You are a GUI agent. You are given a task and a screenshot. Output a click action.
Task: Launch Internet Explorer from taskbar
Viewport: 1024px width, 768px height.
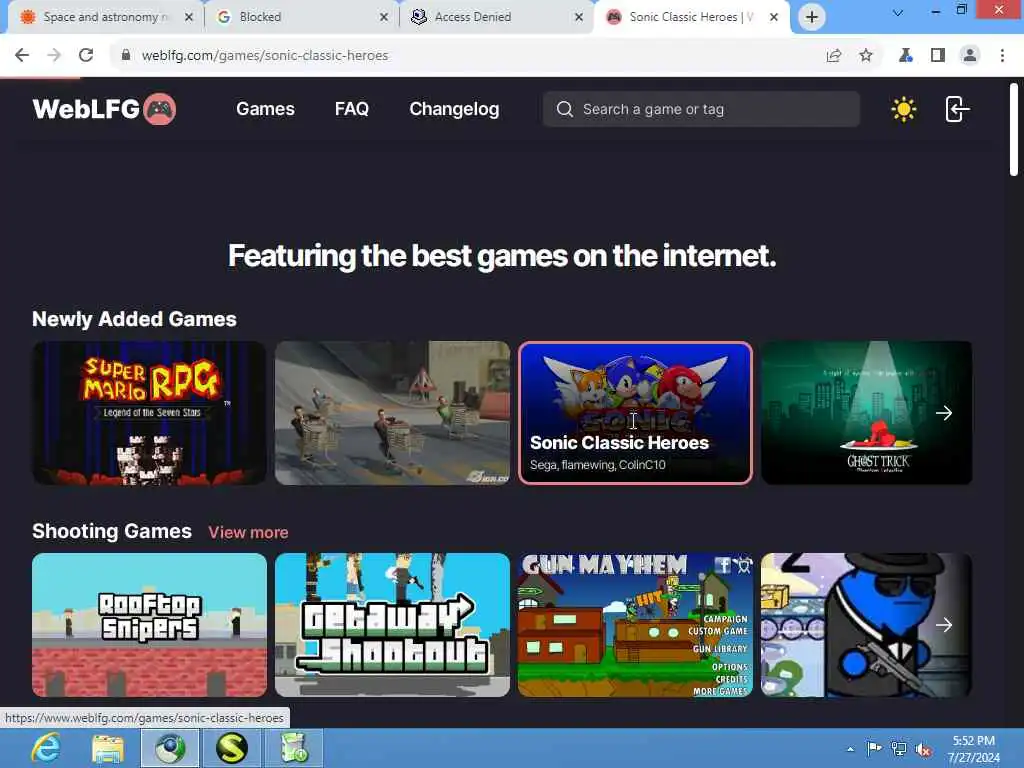click(46, 748)
